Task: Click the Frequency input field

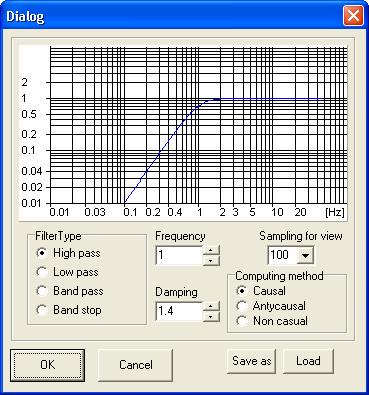Action: 179,255
